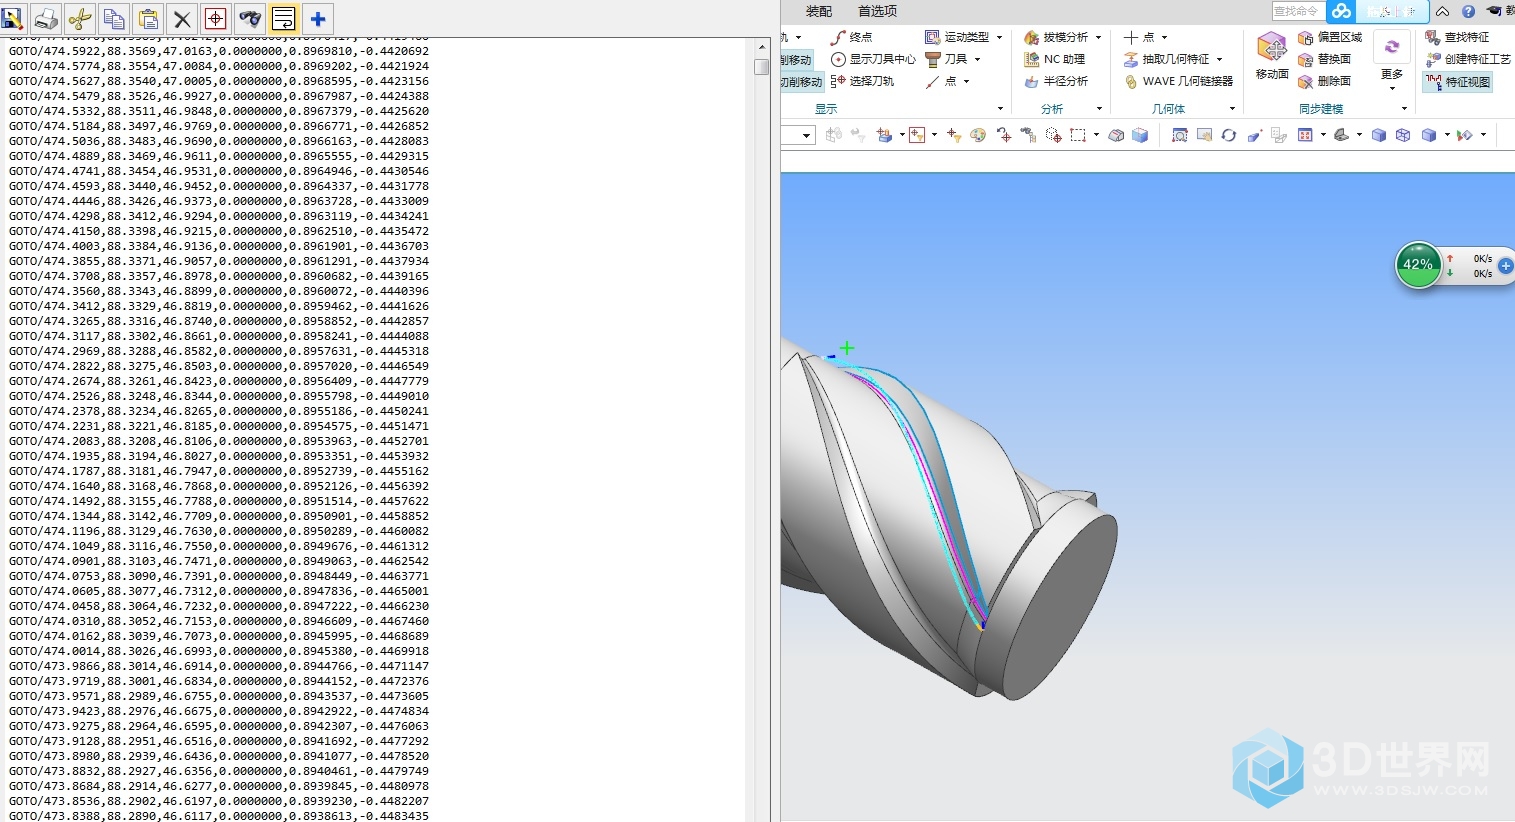Toggle the 特征视图 feature view
This screenshot has width=1515, height=822.
pos(1458,82)
